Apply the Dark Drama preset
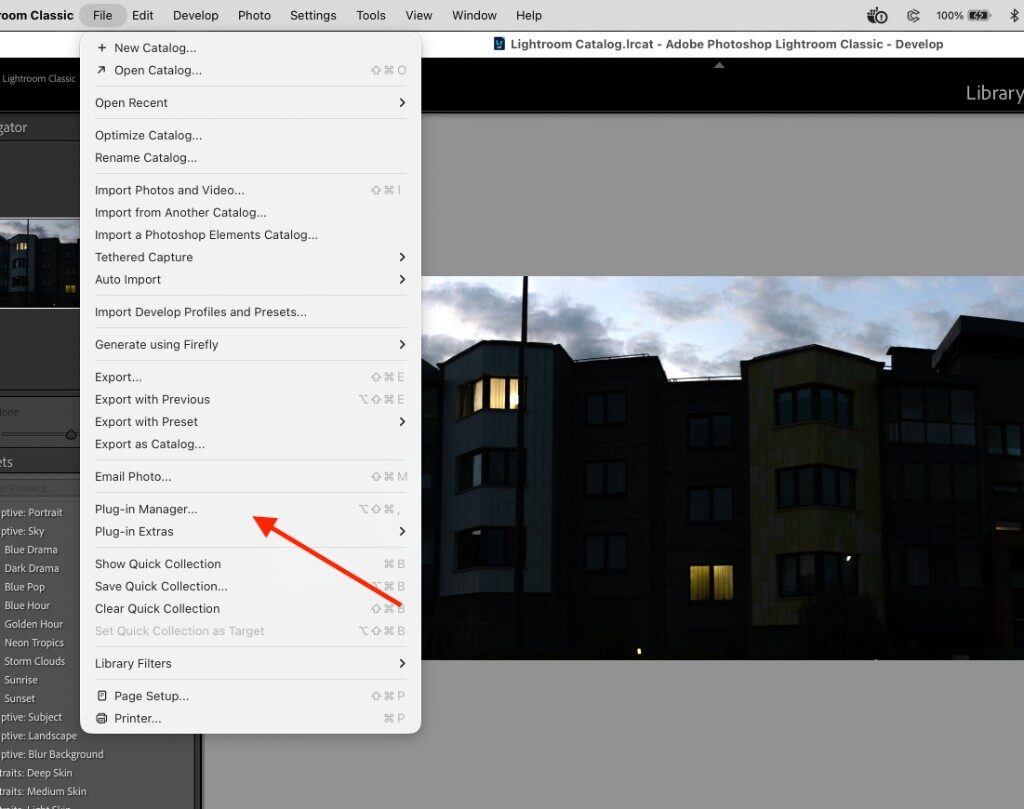 tap(31, 568)
